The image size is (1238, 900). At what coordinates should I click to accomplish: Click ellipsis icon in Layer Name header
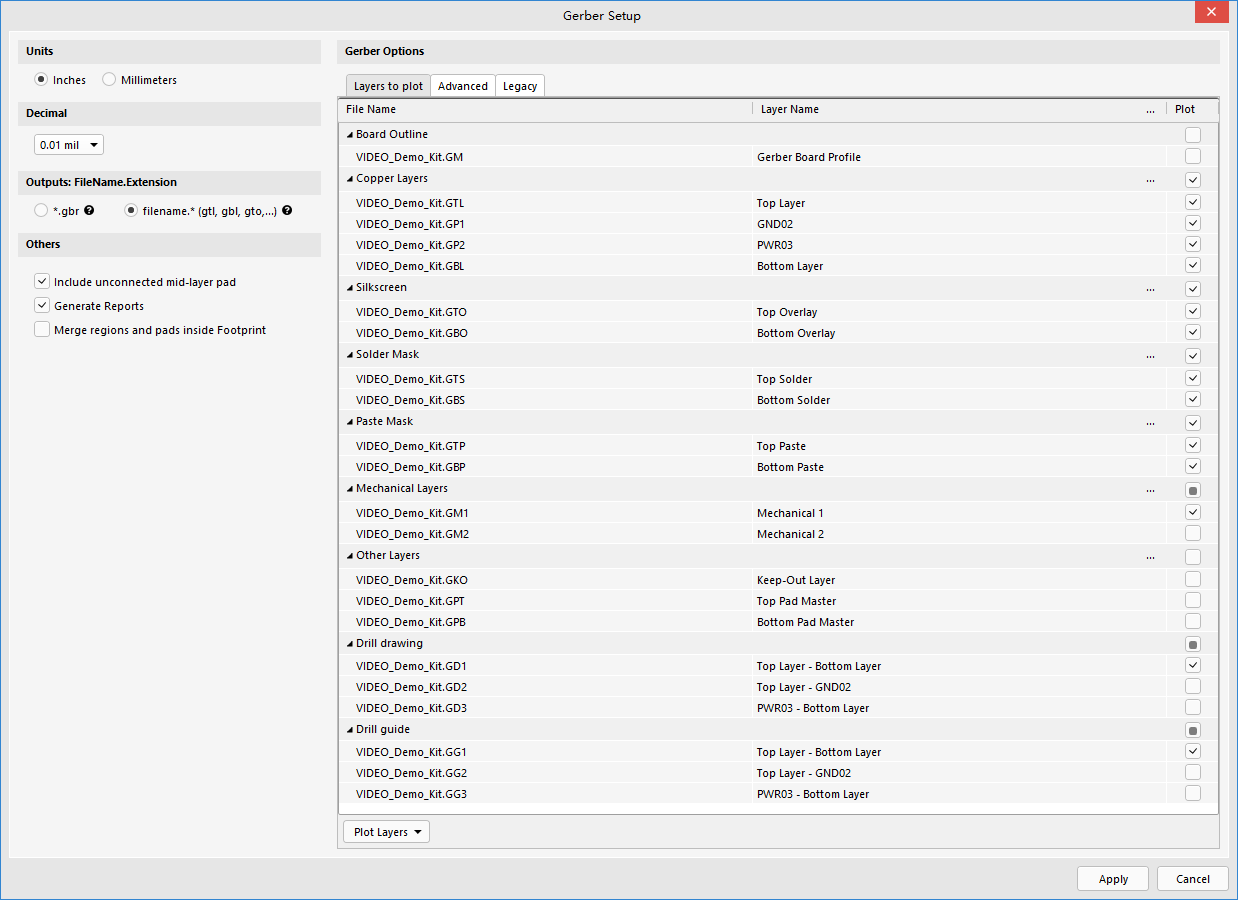pyautogui.click(x=1150, y=110)
